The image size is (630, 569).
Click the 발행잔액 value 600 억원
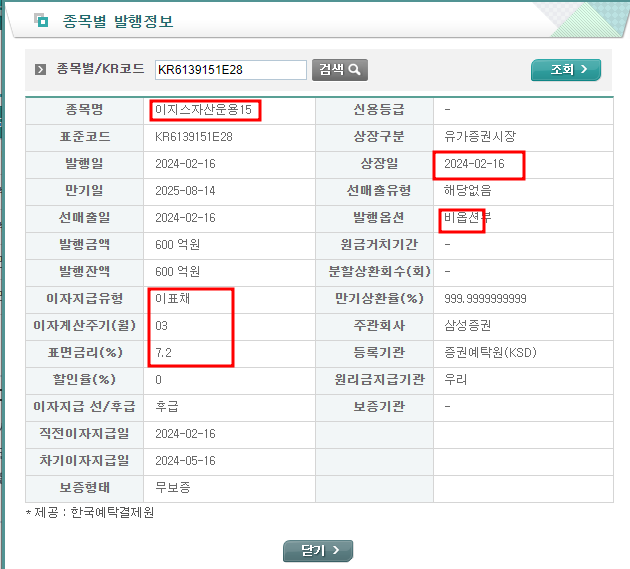point(178,272)
